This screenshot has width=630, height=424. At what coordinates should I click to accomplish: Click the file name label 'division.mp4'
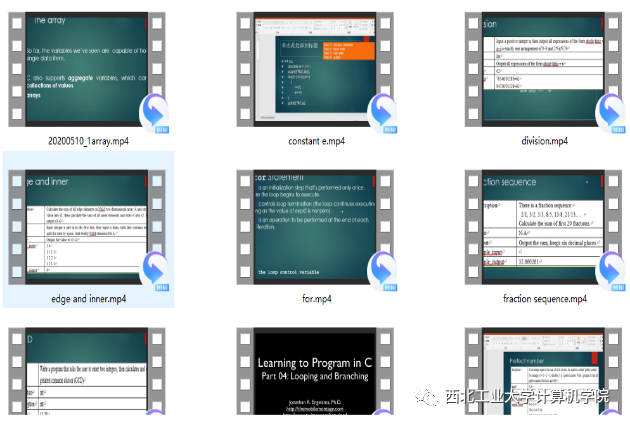coord(544,141)
